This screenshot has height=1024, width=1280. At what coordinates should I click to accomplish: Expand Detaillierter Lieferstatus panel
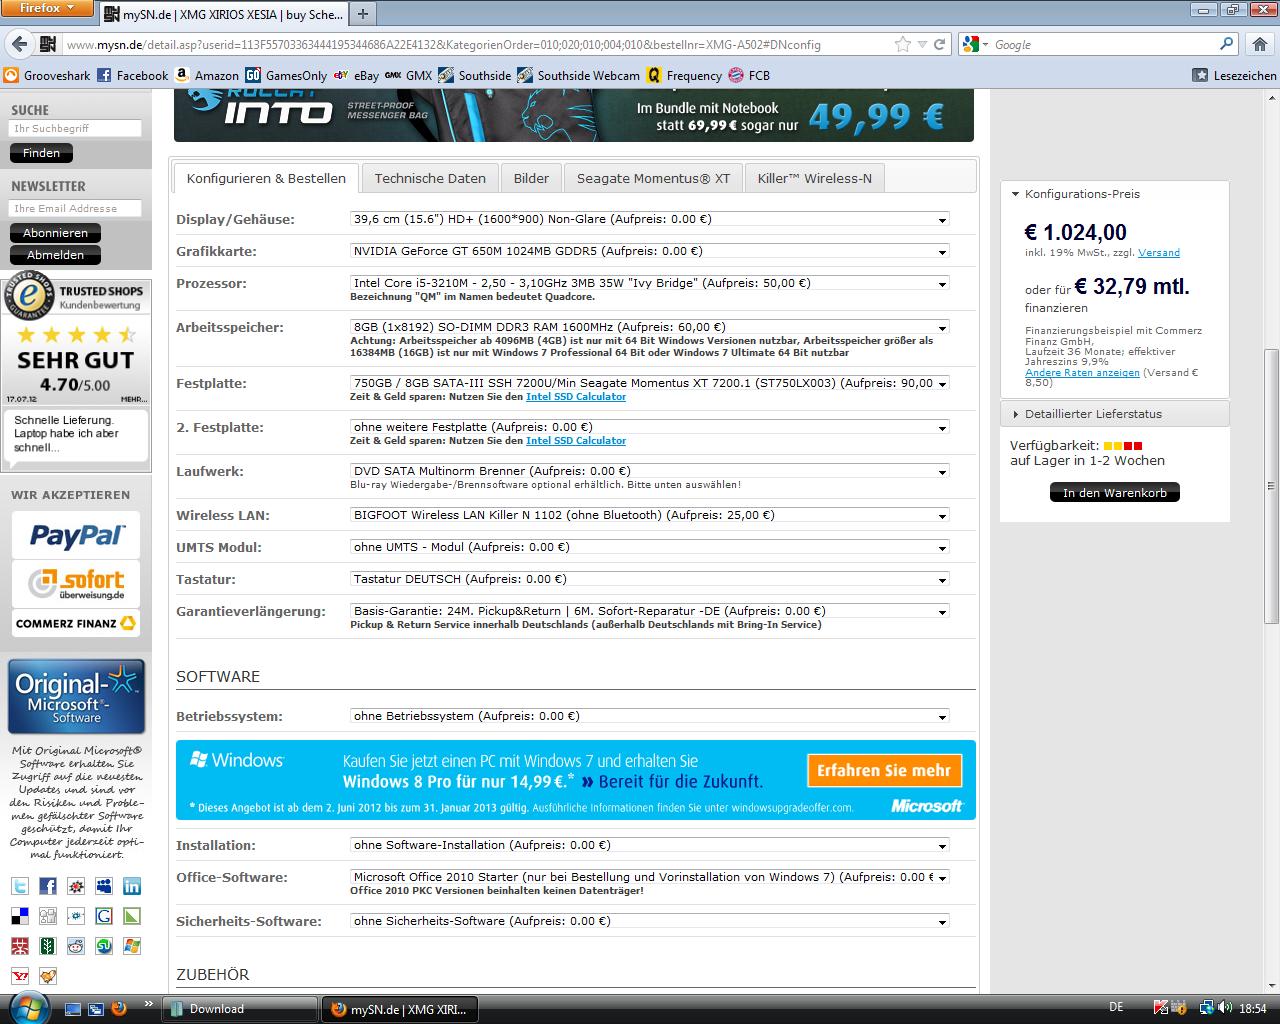point(1115,414)
